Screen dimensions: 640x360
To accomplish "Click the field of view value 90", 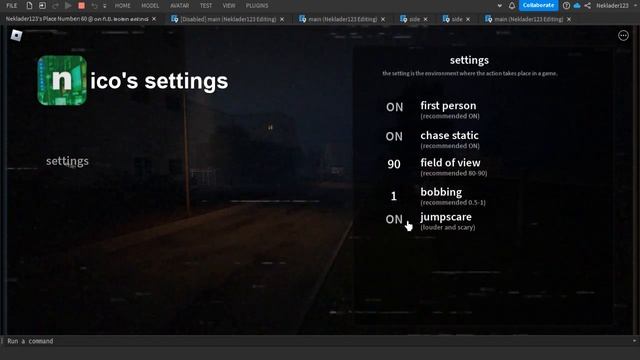I will pos(394,164).
